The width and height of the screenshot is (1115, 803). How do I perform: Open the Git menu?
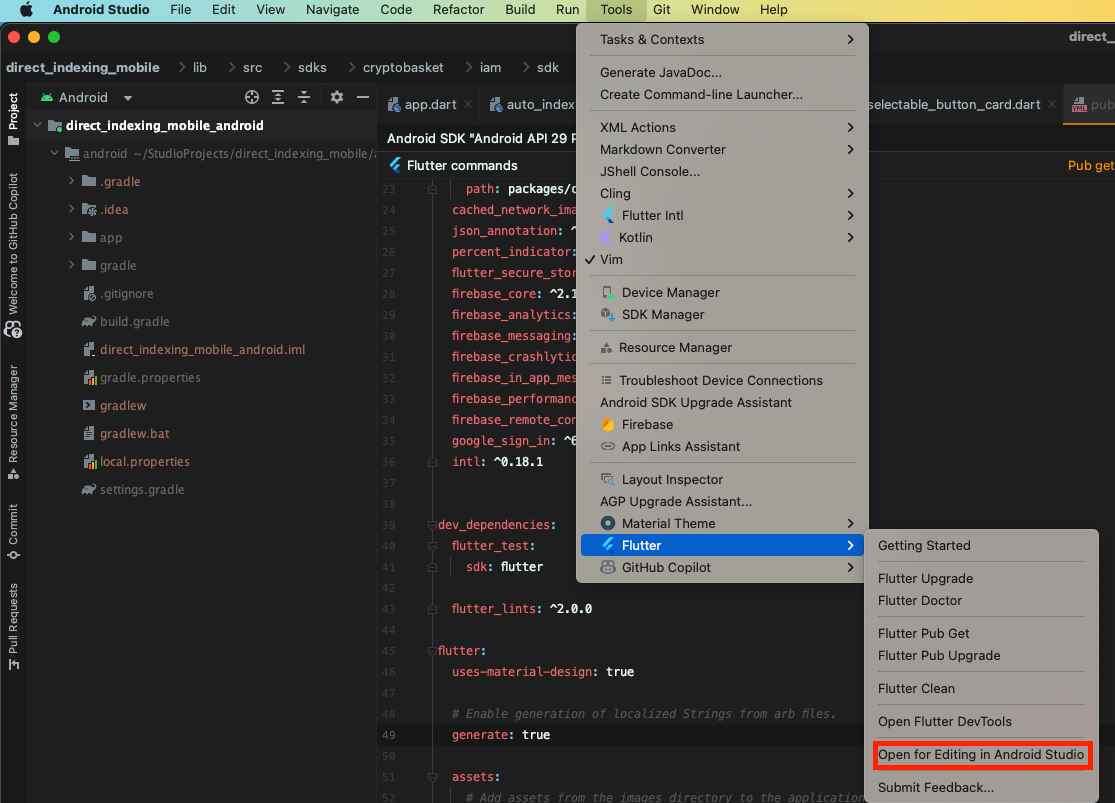(x=661, y=9)
